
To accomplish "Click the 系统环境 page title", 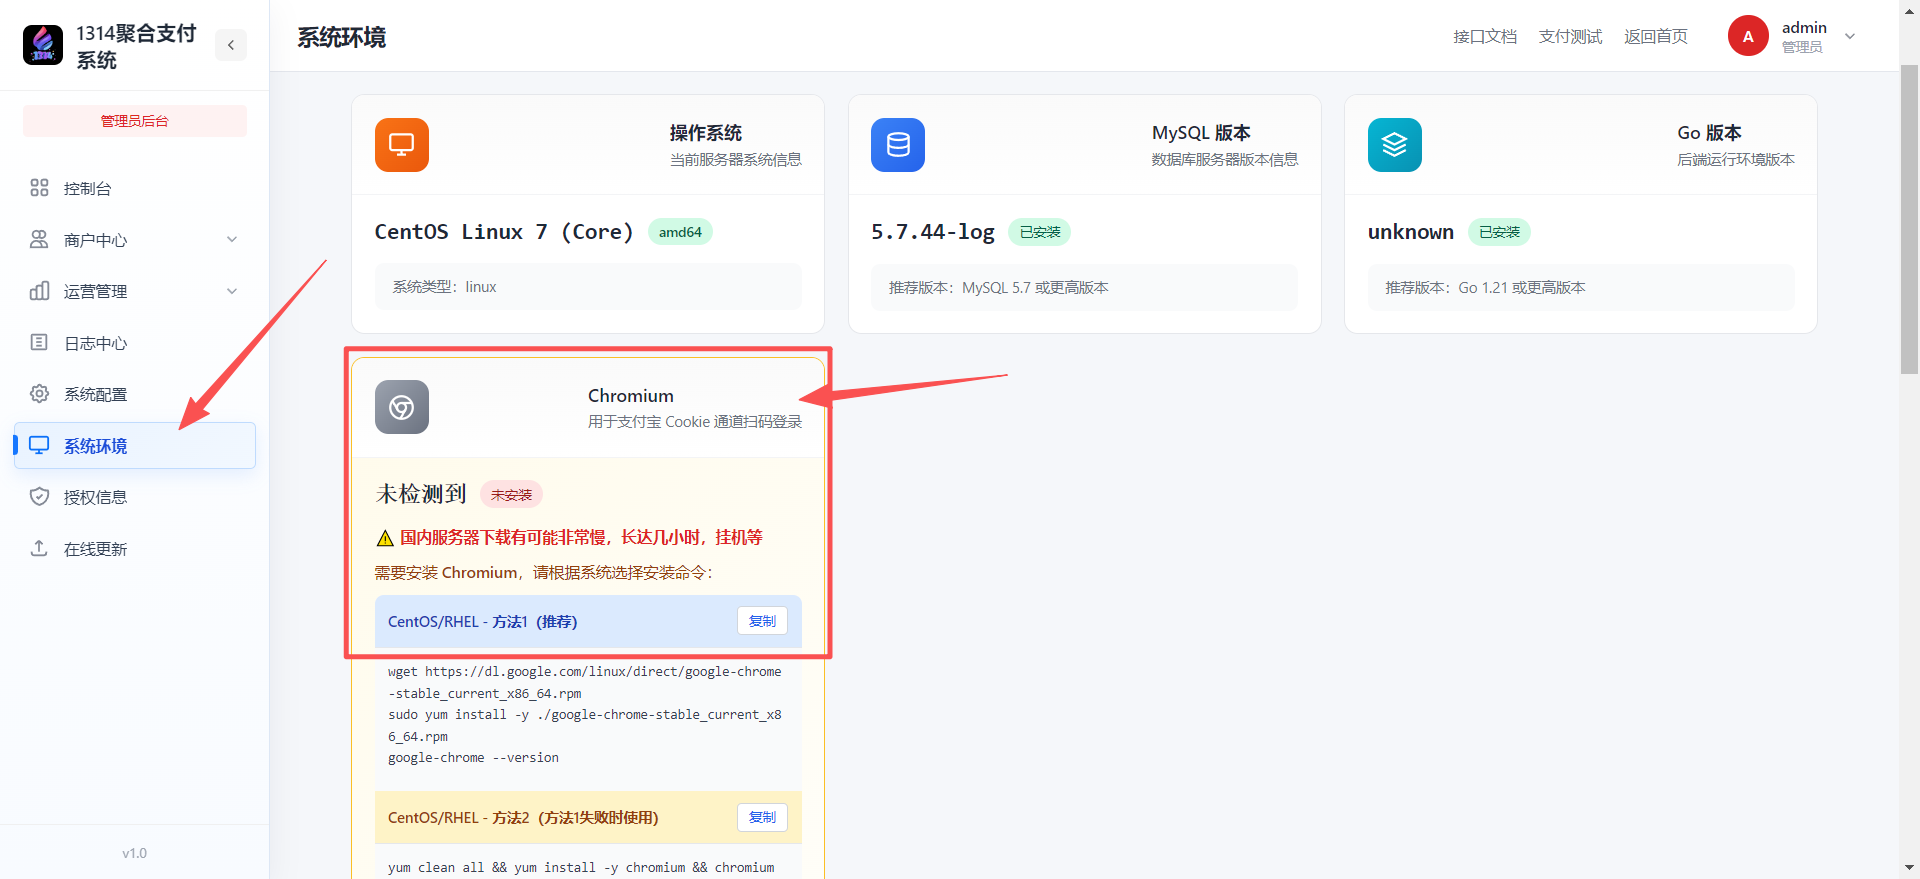I will click(x=341, y=38).
